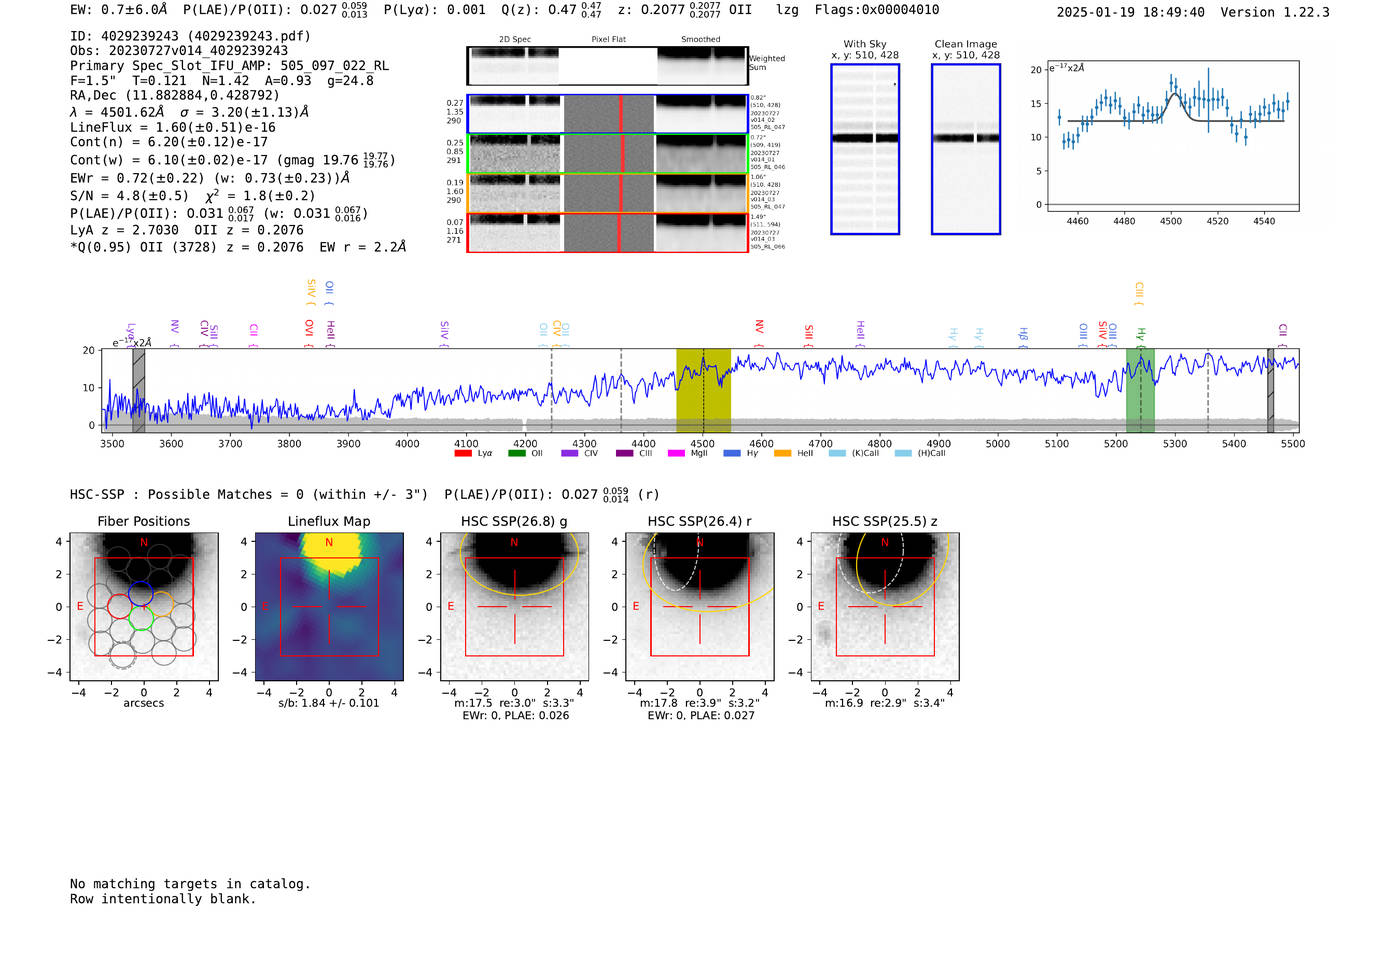This screenshot has height=953, width=1400.
Task: Open the HSC SSP(26.8) g image
Action: coord(515,607)
